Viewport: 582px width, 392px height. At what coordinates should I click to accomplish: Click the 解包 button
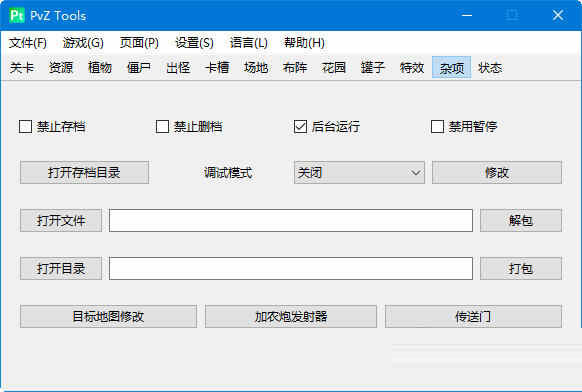[x=521, y=220]
